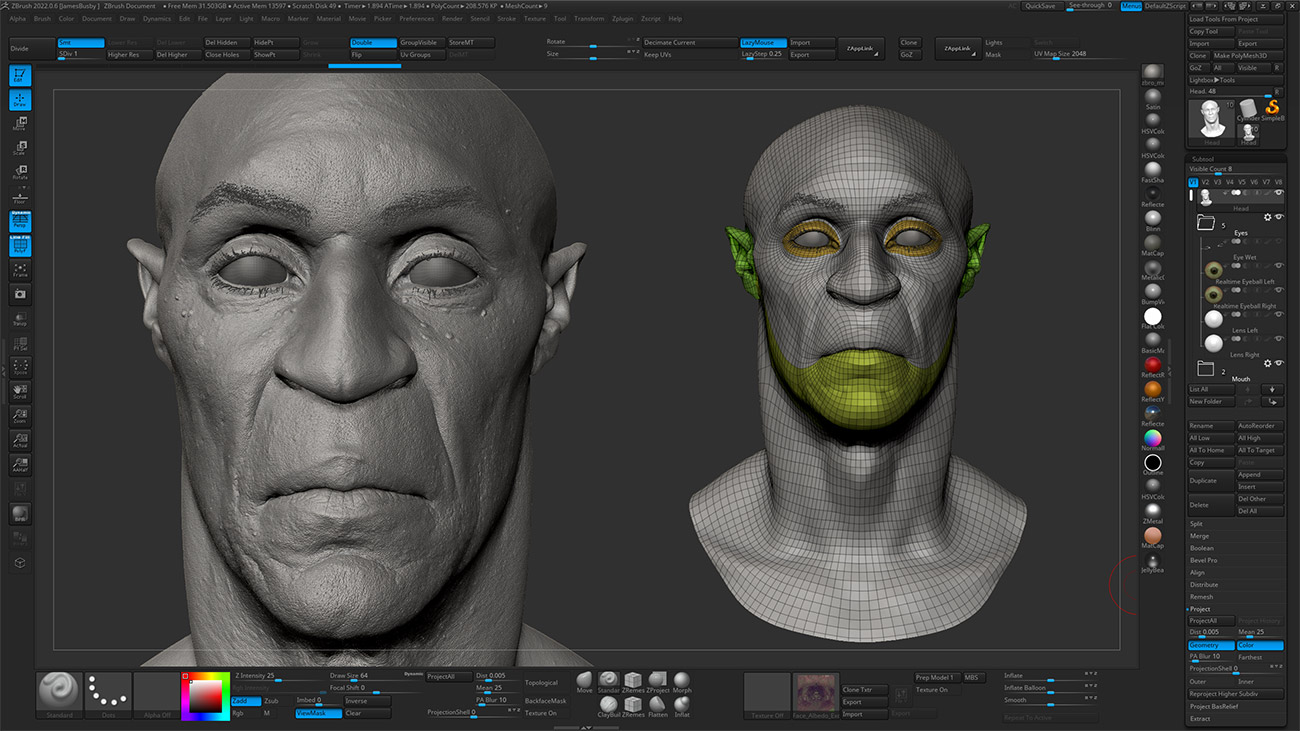Toggle the Zadd mode
Screen dimensions: 1300x731
click(x=245, y=701)
